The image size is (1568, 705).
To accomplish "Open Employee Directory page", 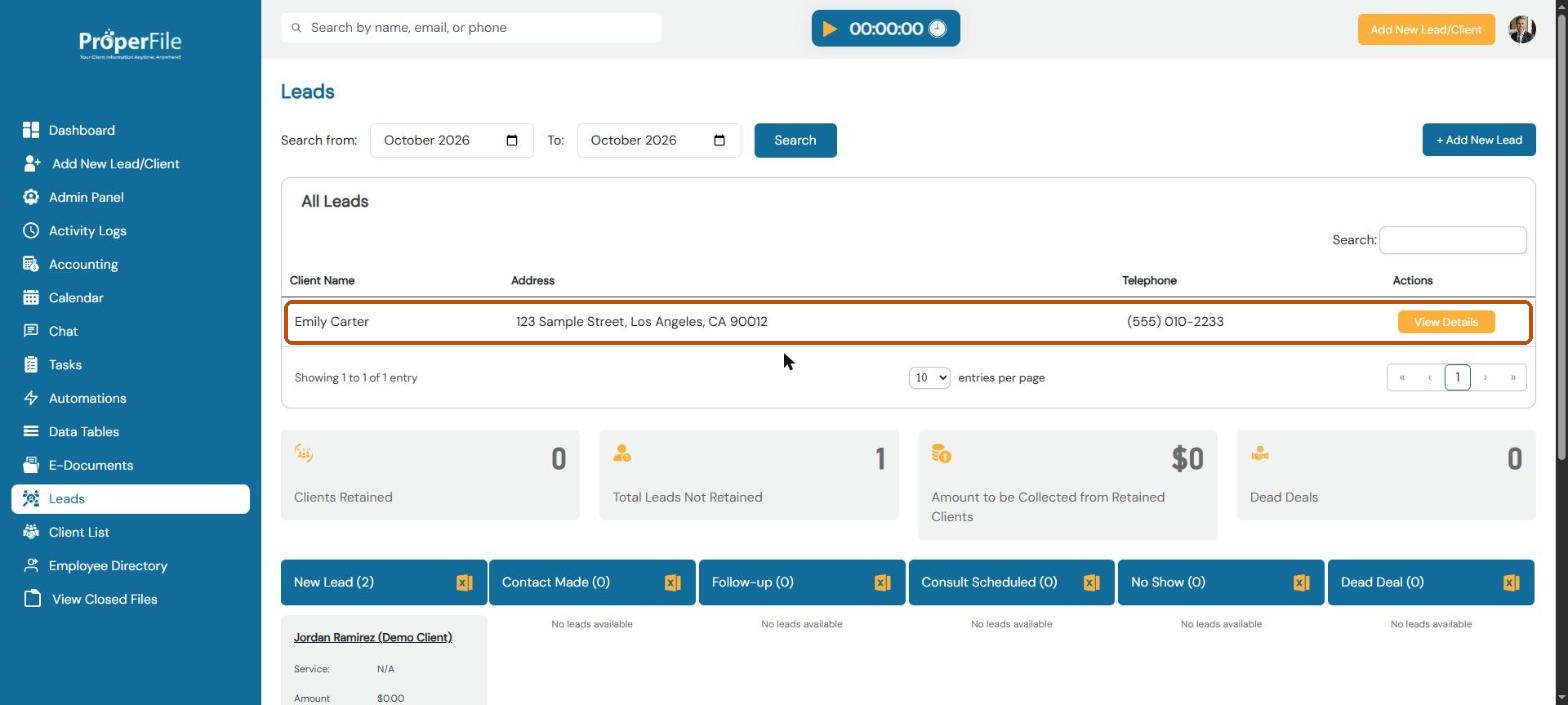I will (108, 565).
